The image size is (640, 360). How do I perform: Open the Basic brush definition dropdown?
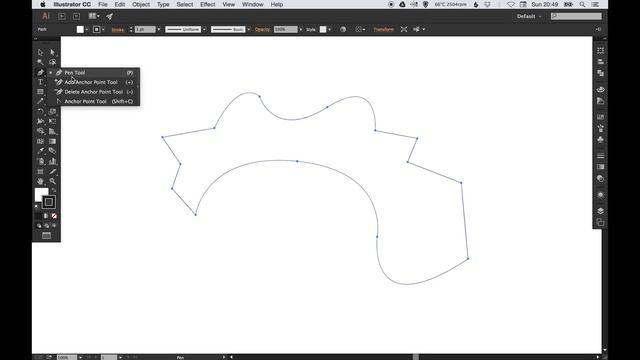pos(249,29)
